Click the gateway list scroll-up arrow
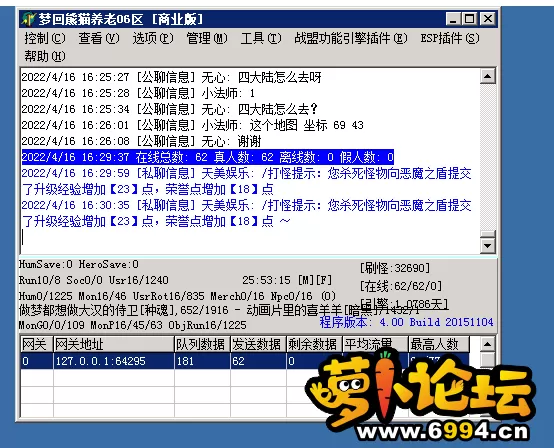The width and height of the screenshot is (554, 448). coord(488,344)
